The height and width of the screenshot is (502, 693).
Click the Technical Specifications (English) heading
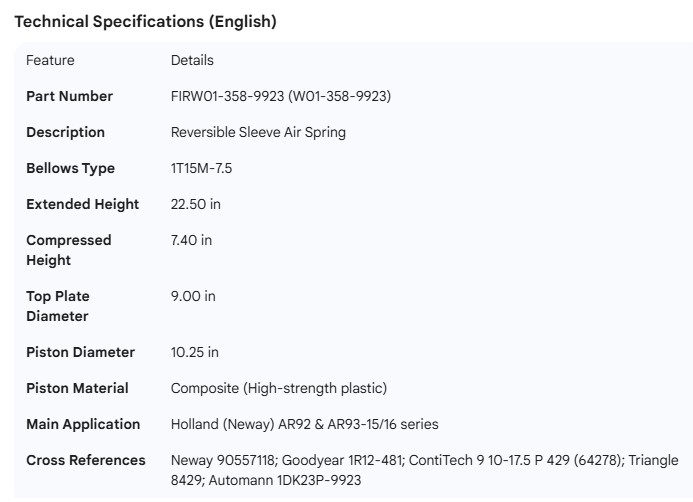point(145,21)
